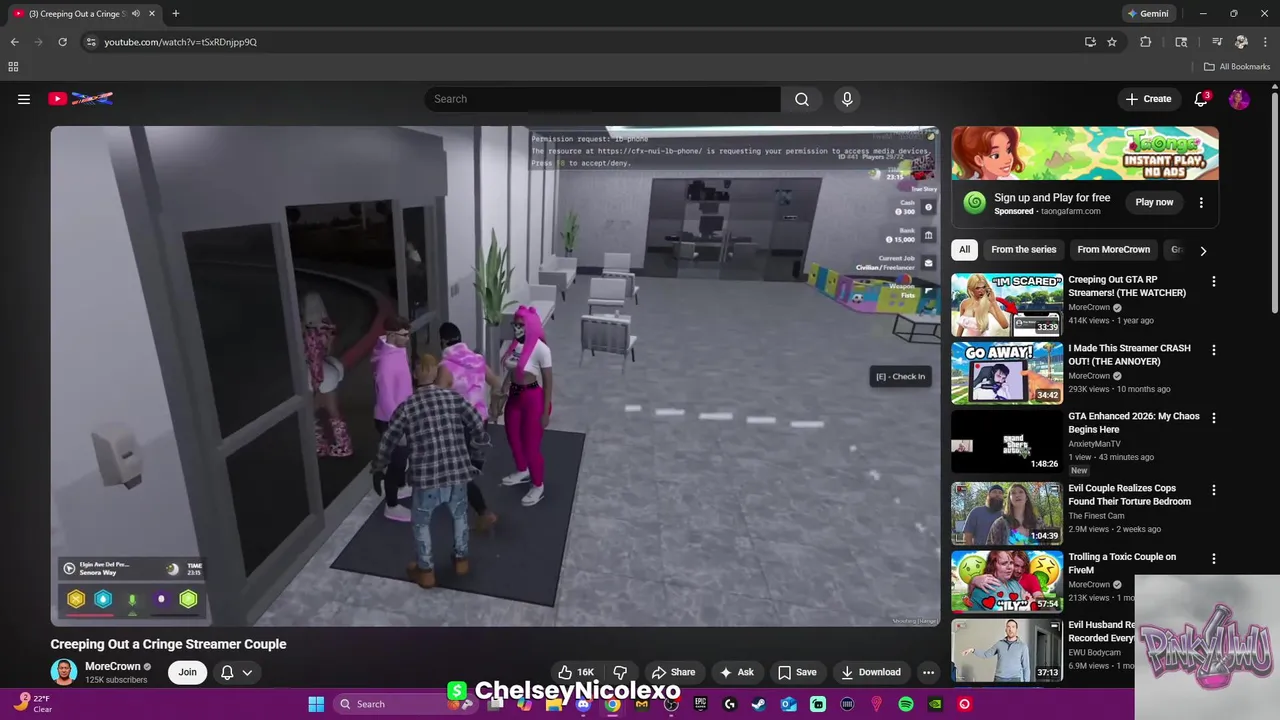Screen dimensions: 1280x720
Task: Open Creeping Out GTA RP Streamers thumbnail
Action: click(x=1007, y=305)
